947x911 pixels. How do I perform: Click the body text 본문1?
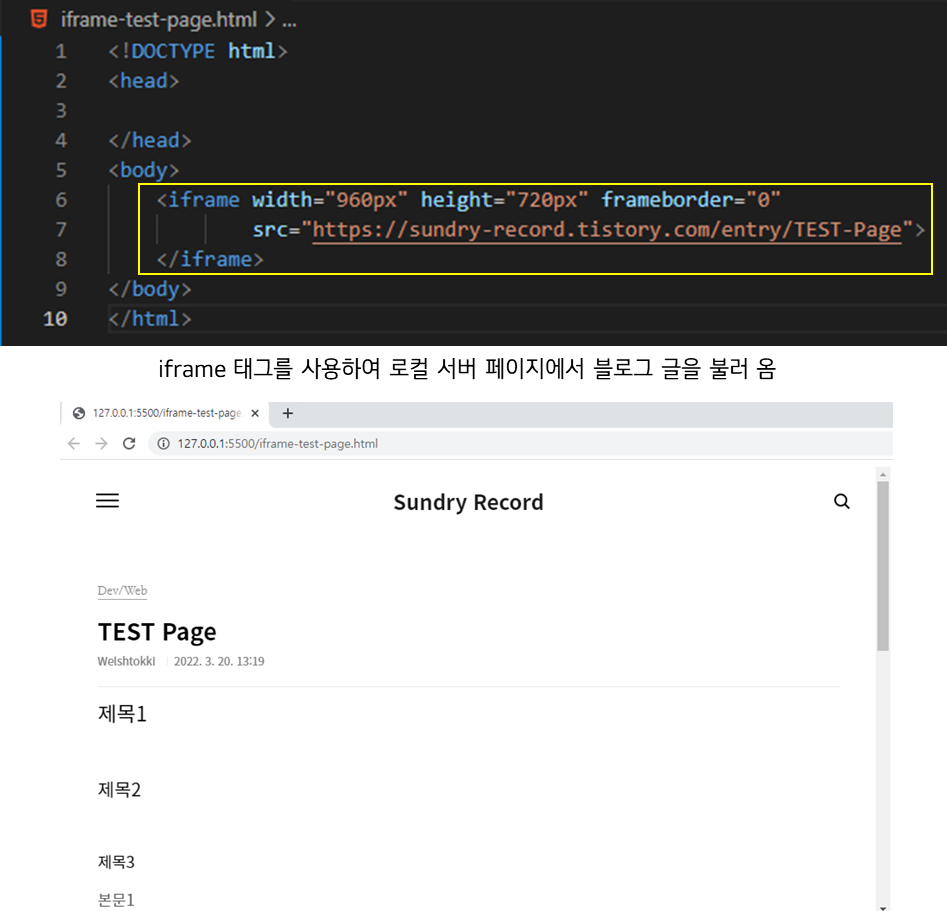coord(117,900)
